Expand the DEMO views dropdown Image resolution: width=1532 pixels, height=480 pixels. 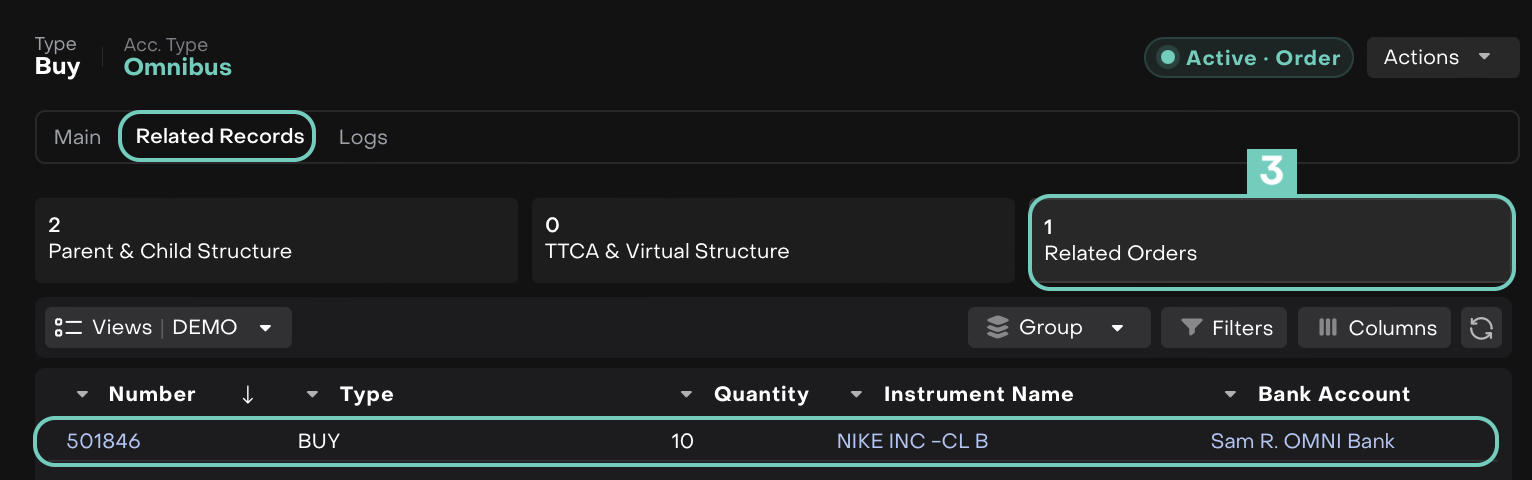click(x=265, y=328)
